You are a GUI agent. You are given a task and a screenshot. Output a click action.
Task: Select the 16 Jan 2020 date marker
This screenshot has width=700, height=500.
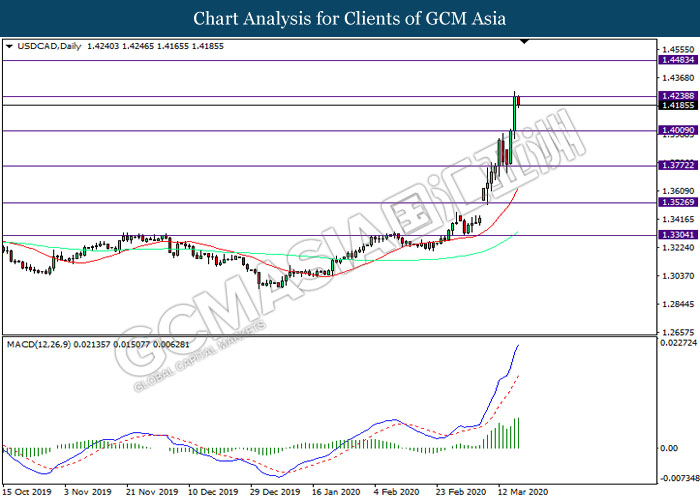[336, 492]
